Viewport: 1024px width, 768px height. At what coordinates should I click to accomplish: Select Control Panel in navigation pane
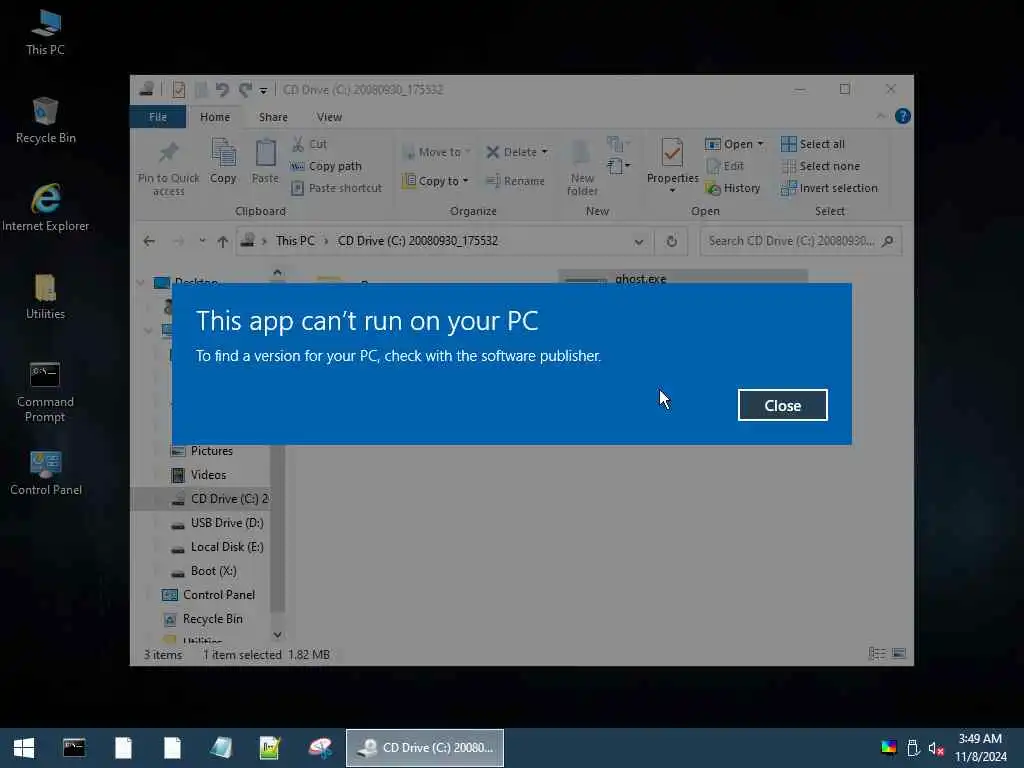coord(208,595)
